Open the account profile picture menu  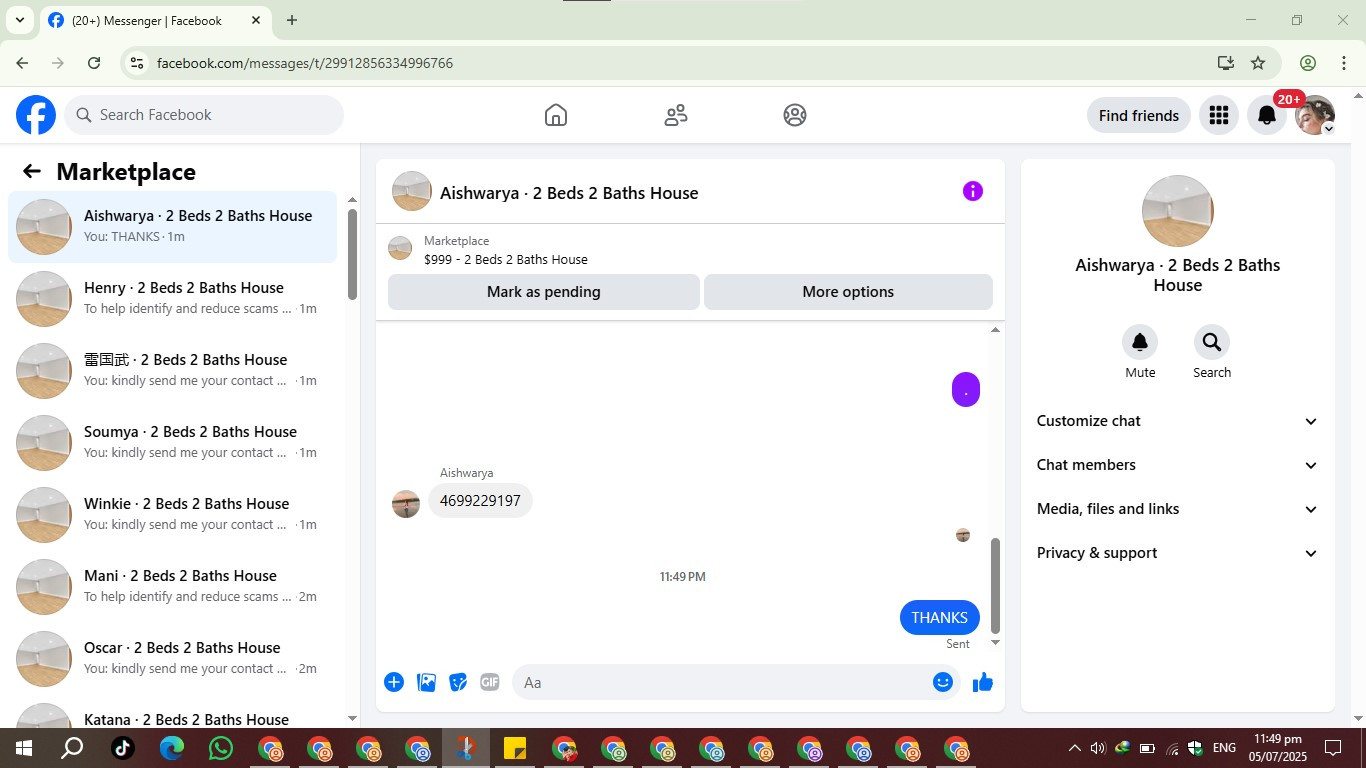tap(1315, 115)
